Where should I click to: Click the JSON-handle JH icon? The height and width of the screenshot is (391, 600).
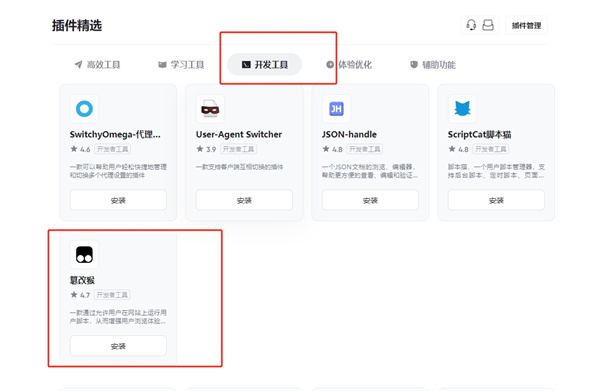click(x=336, y=109)
